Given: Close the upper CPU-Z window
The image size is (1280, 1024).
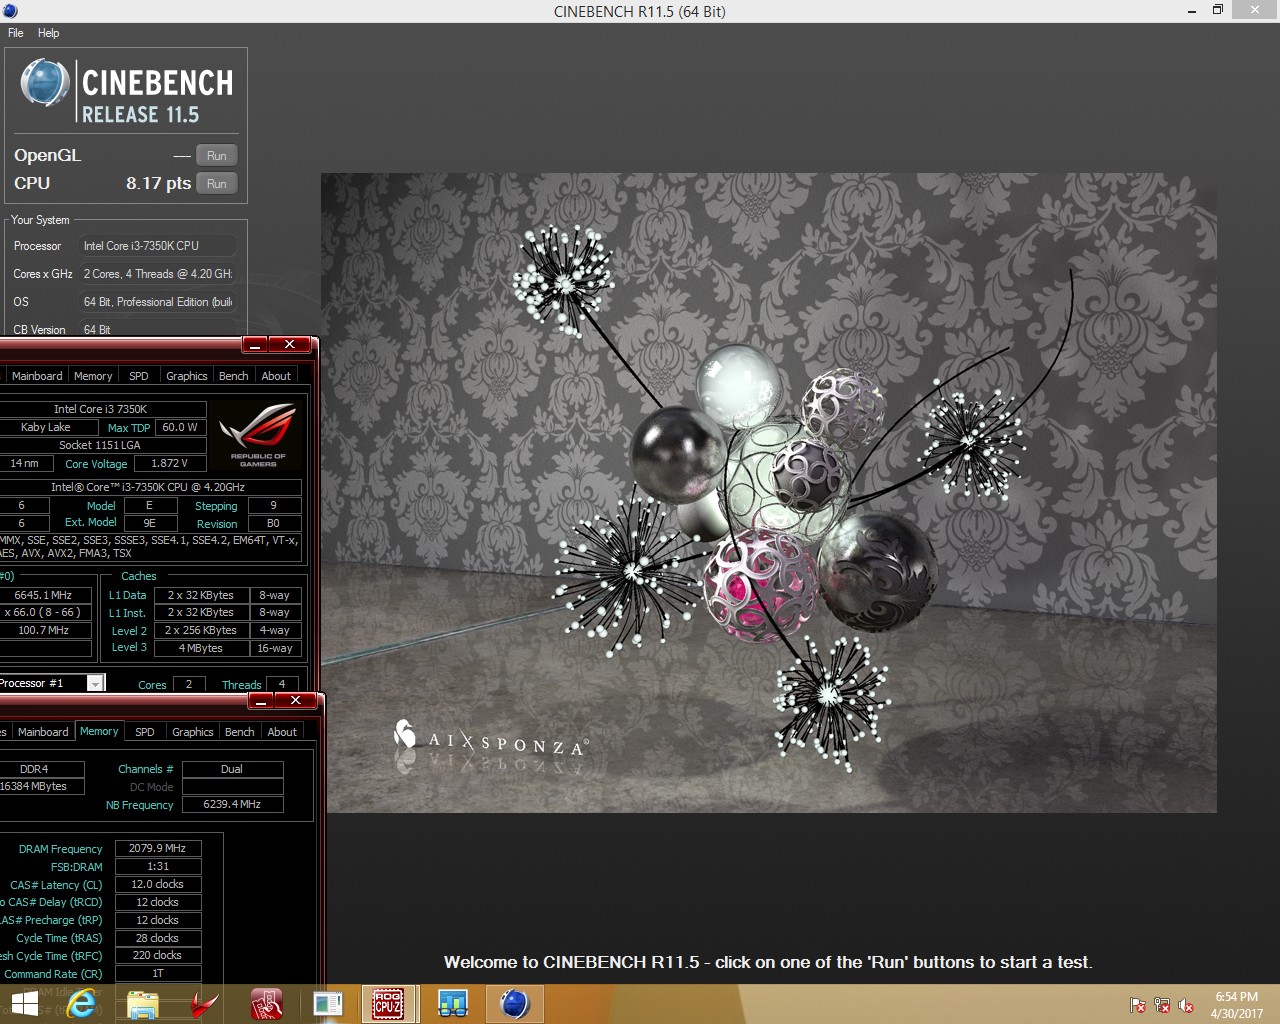Looking at the screenshot, I should (290, 345).
